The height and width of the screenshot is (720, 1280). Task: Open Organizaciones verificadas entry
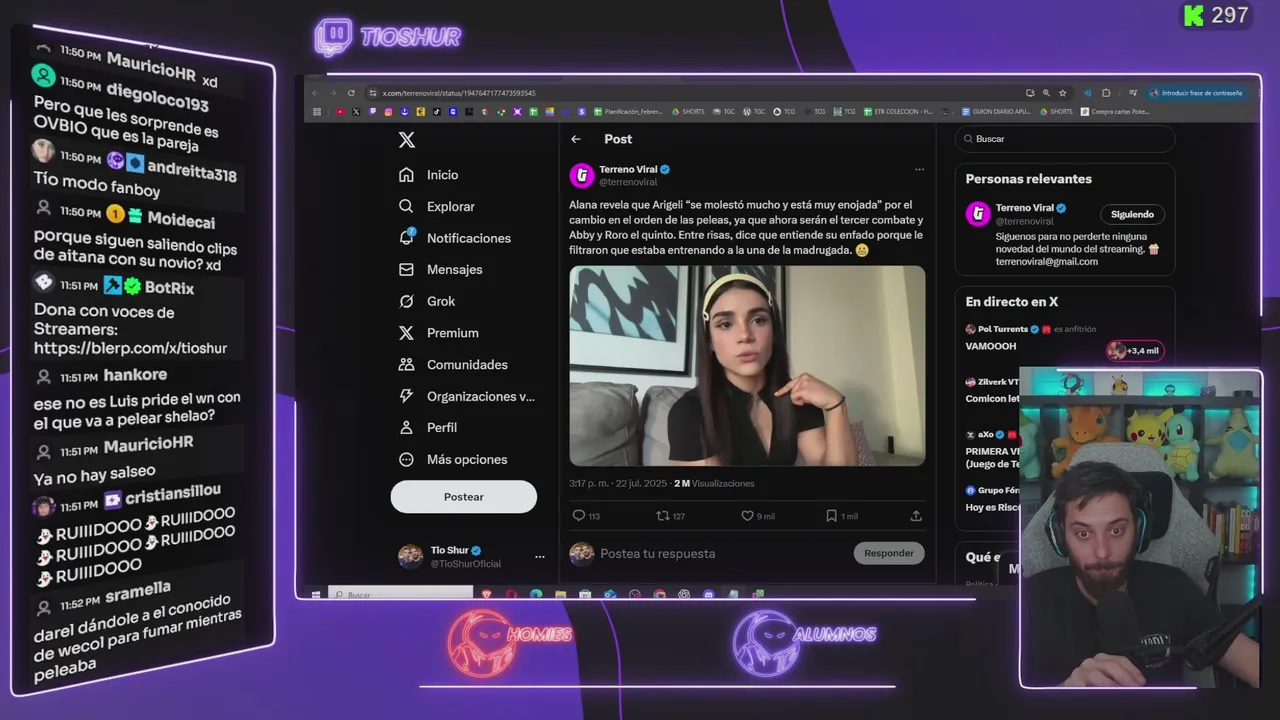(x=466, y=396)
